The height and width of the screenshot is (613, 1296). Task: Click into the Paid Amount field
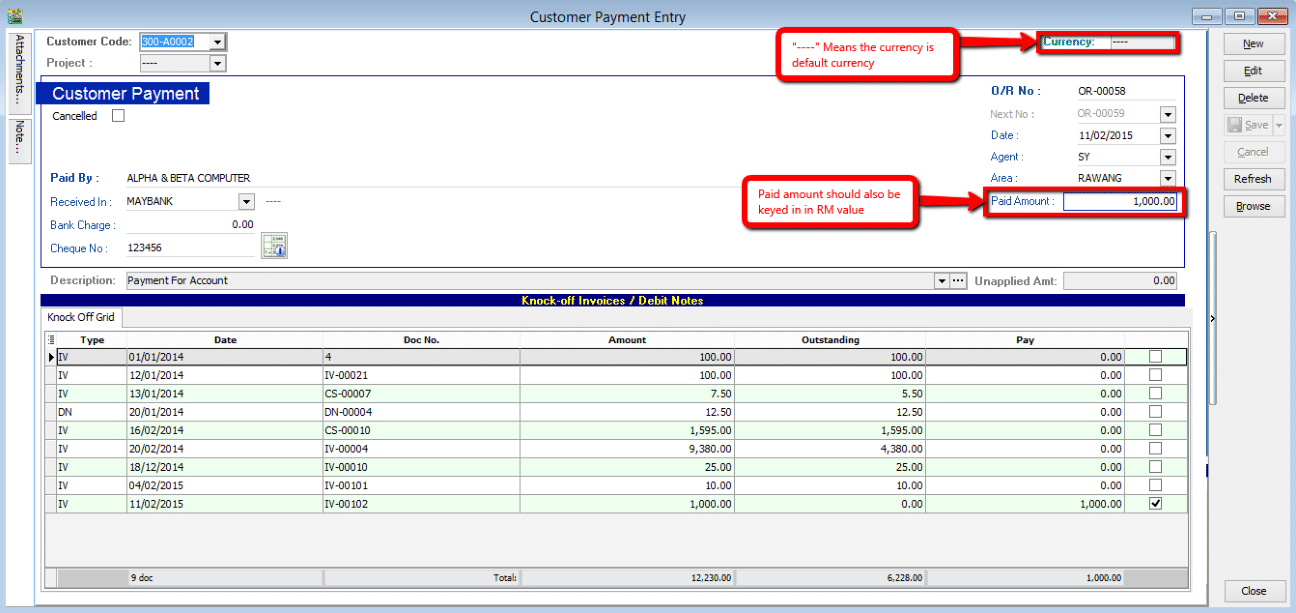tap(1119, 202)
